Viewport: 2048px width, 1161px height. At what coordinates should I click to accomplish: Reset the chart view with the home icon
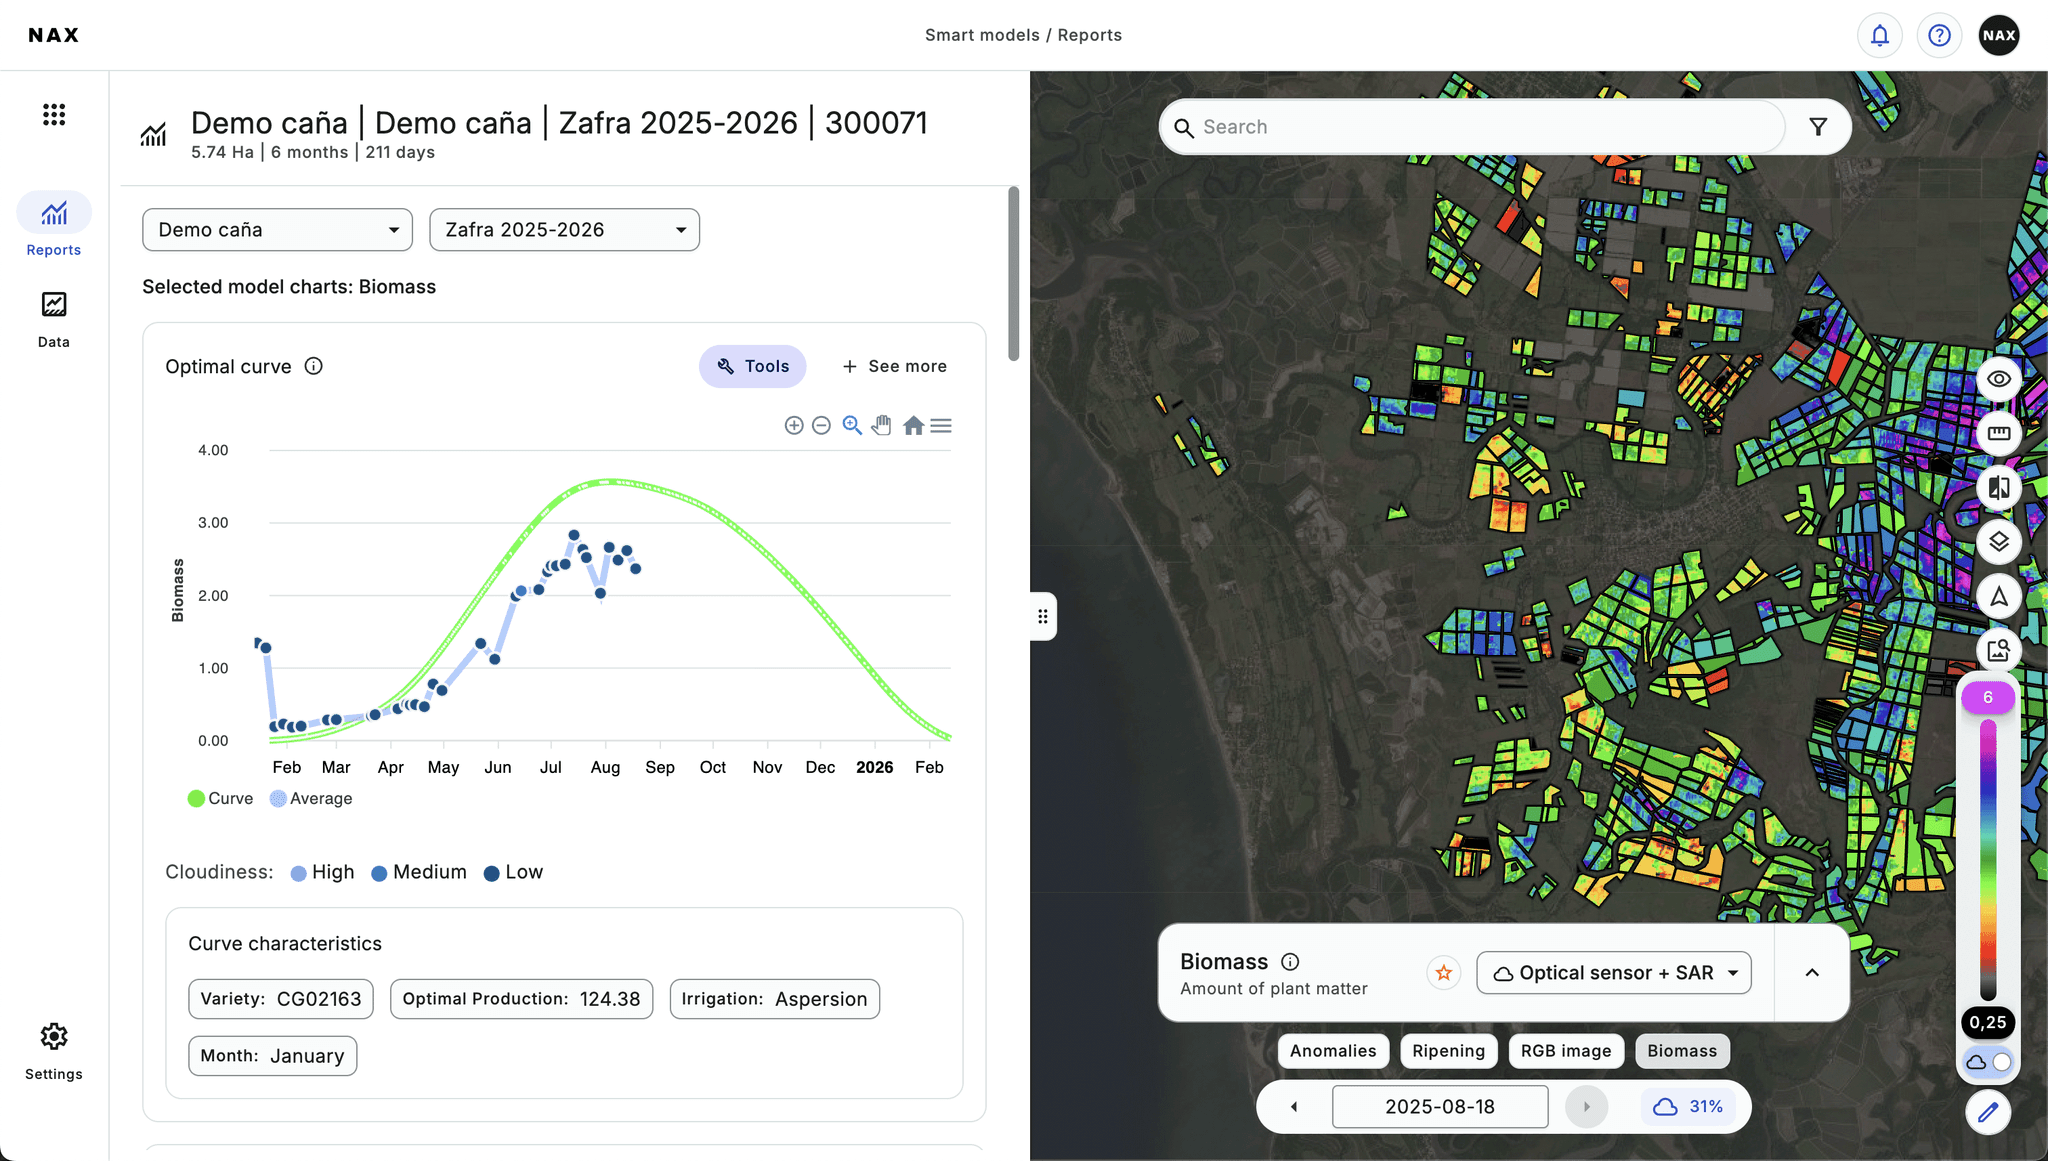[912, 425]
